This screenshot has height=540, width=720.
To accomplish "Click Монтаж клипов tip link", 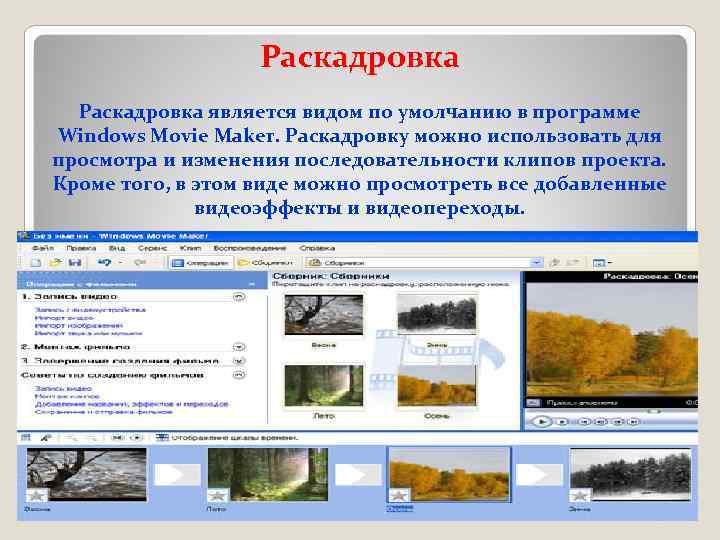I will click(67, 396).
